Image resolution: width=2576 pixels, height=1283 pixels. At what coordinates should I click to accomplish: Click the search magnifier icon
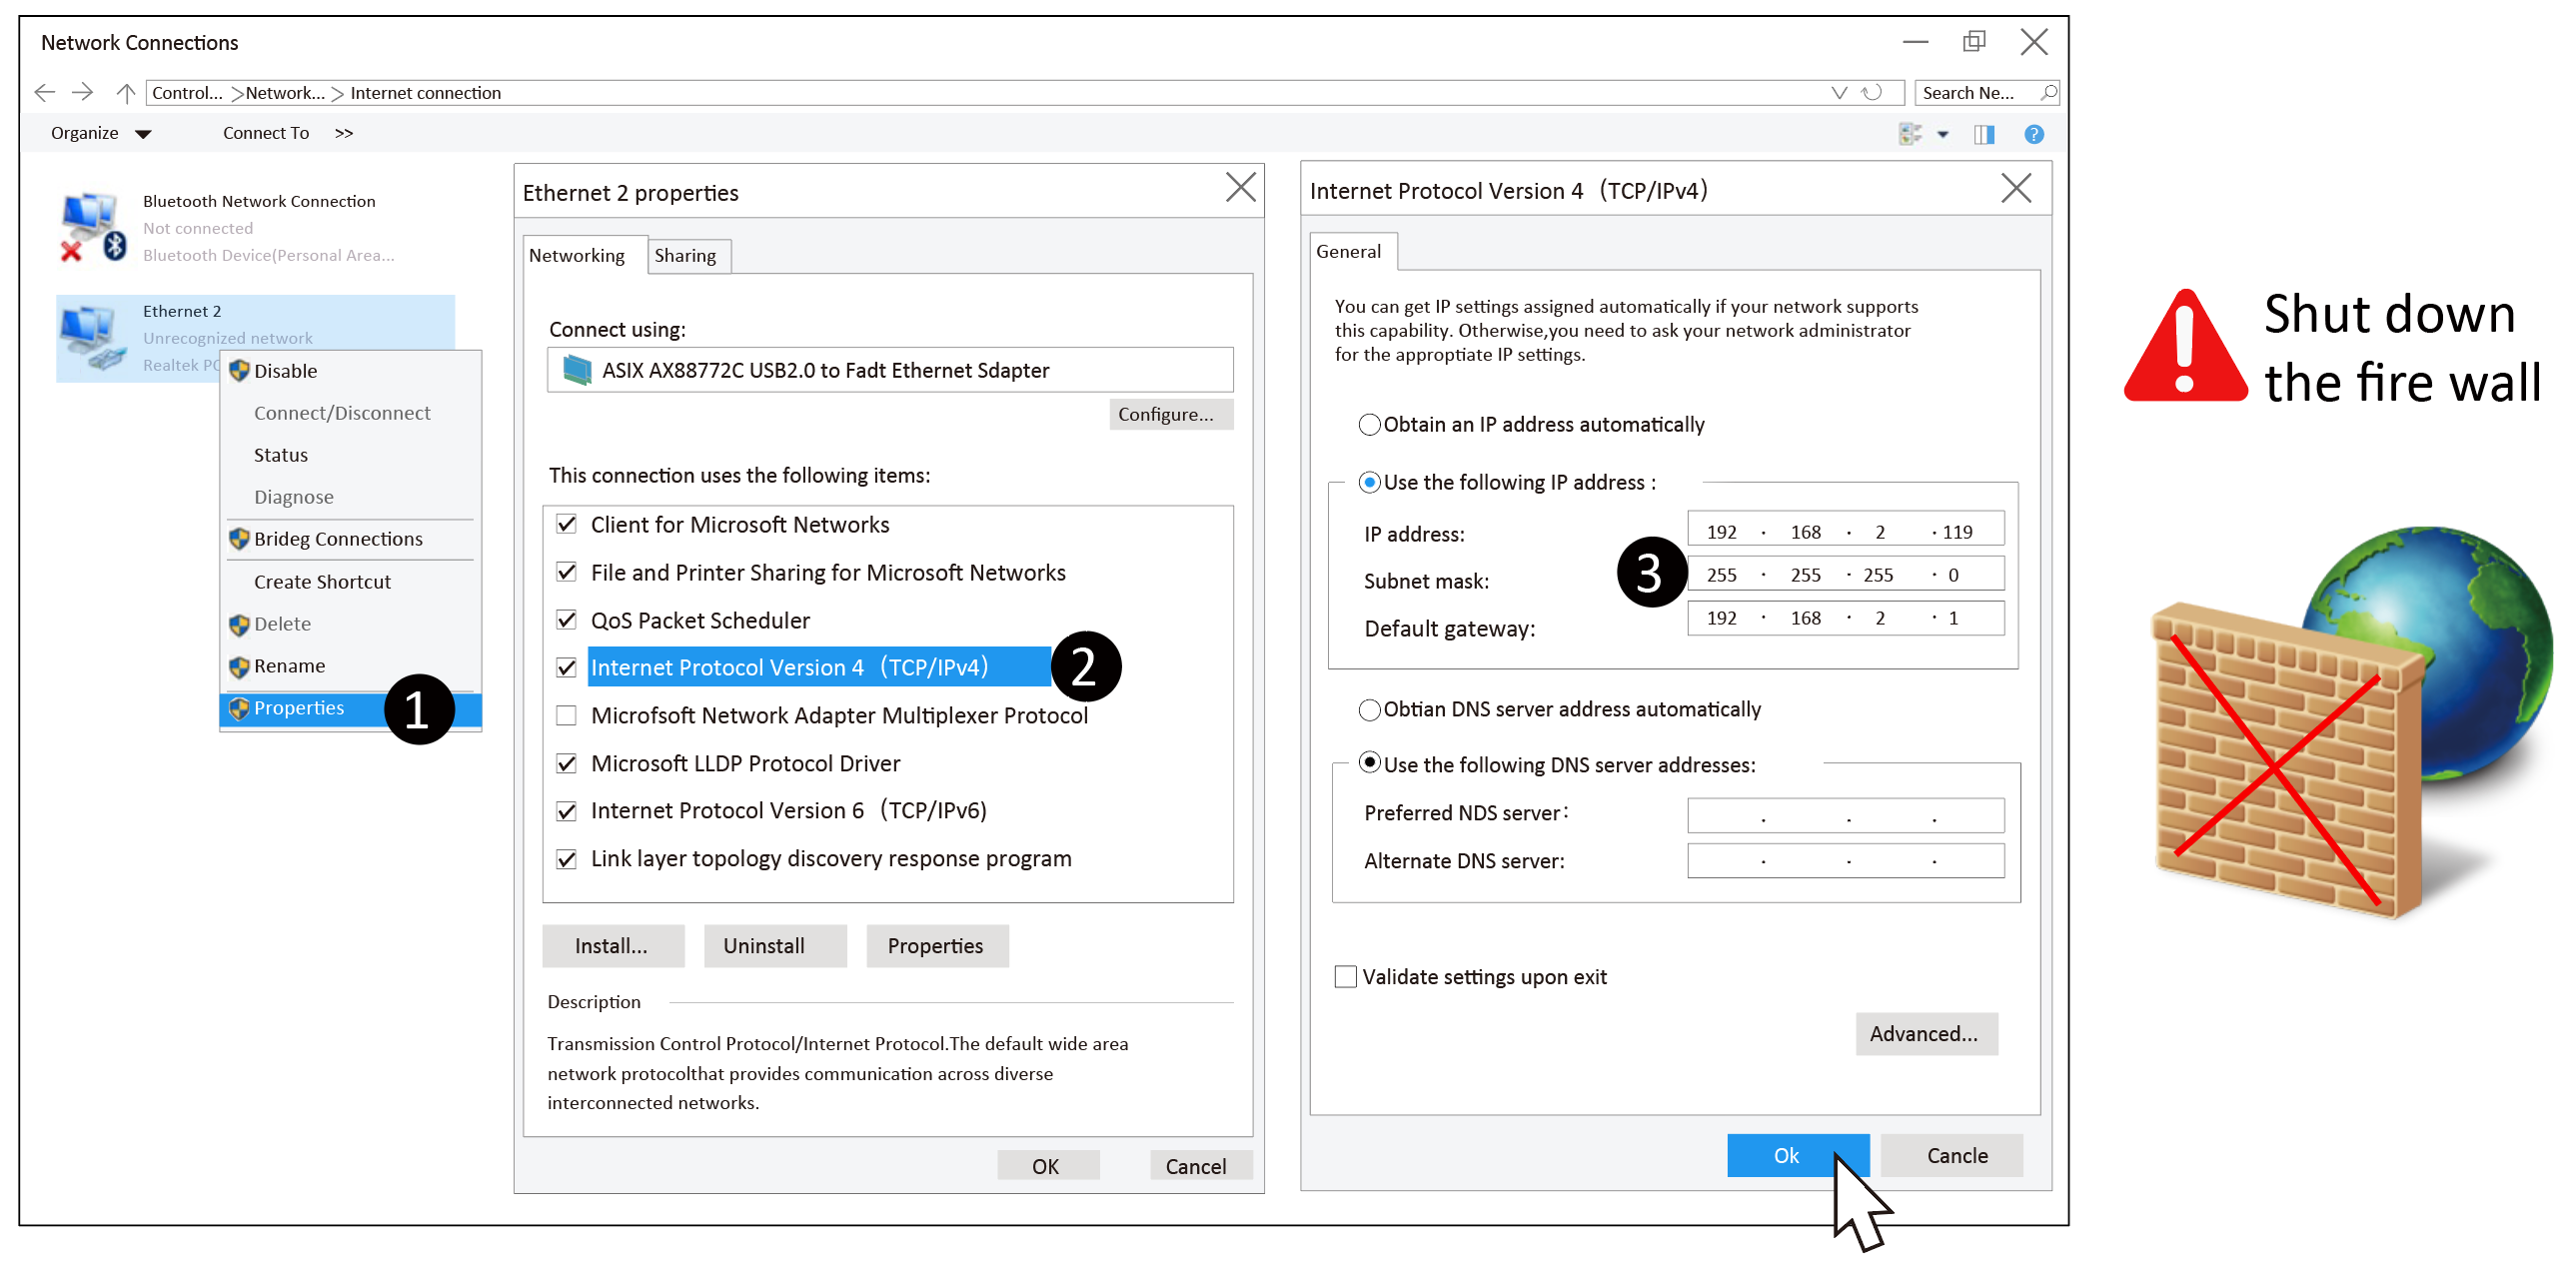[2047, 93]
